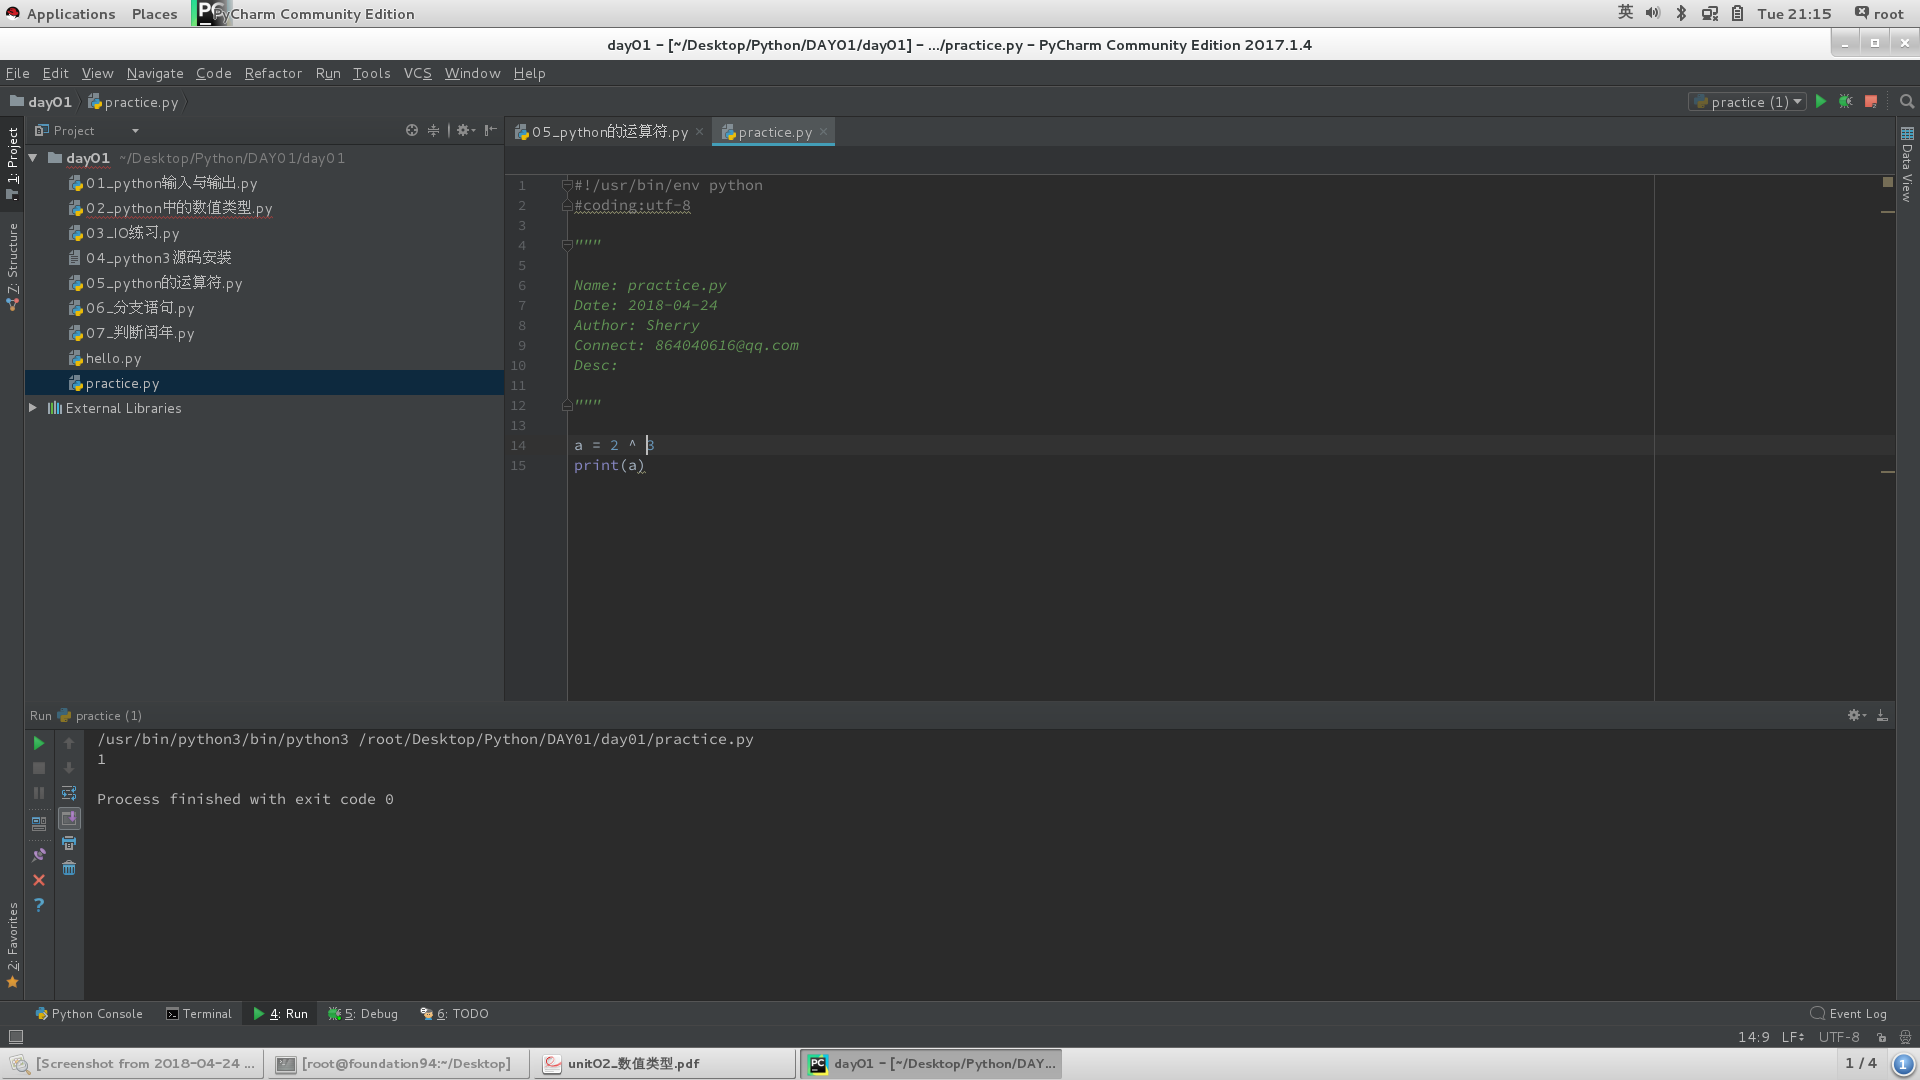Expand External Libraries node

pos(33,408)
